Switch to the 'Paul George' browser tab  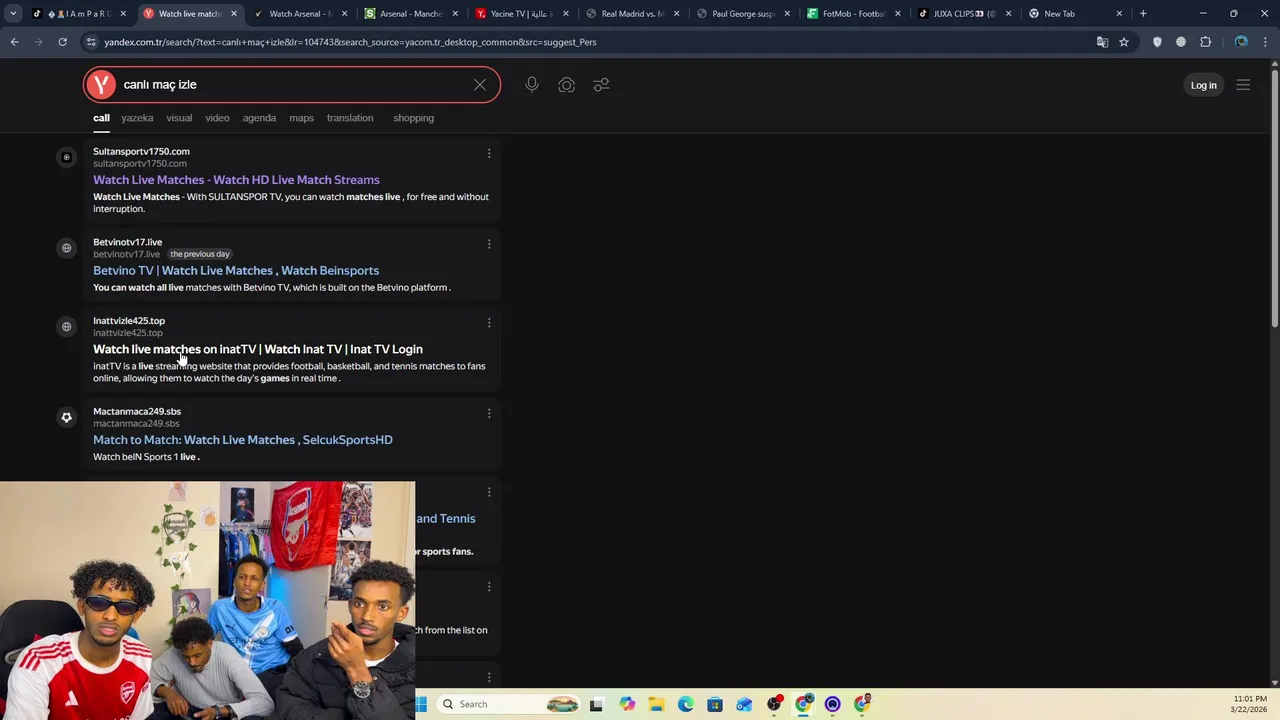[741, 14]
